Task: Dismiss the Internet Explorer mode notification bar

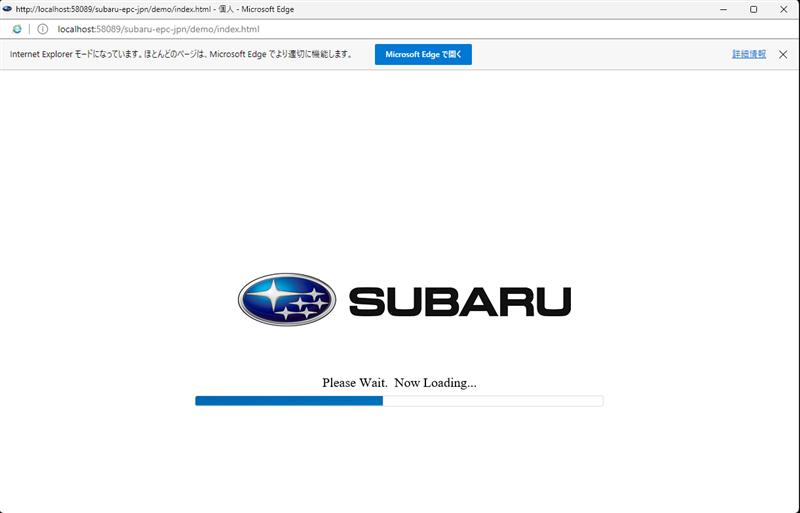Action: 783,54
